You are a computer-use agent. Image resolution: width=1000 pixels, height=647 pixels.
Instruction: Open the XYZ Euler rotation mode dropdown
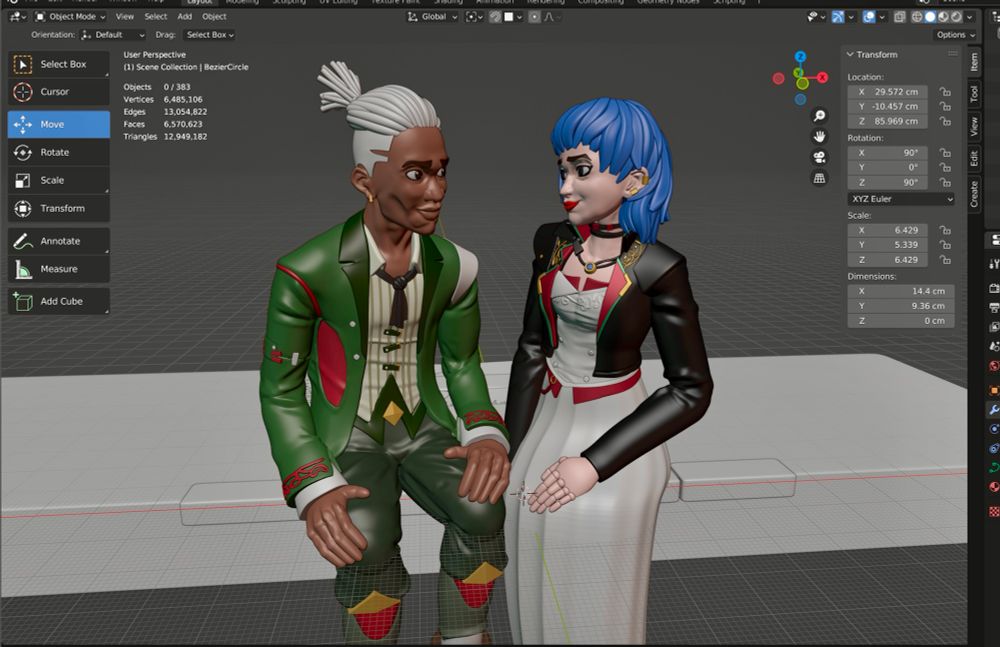(901, 199)
